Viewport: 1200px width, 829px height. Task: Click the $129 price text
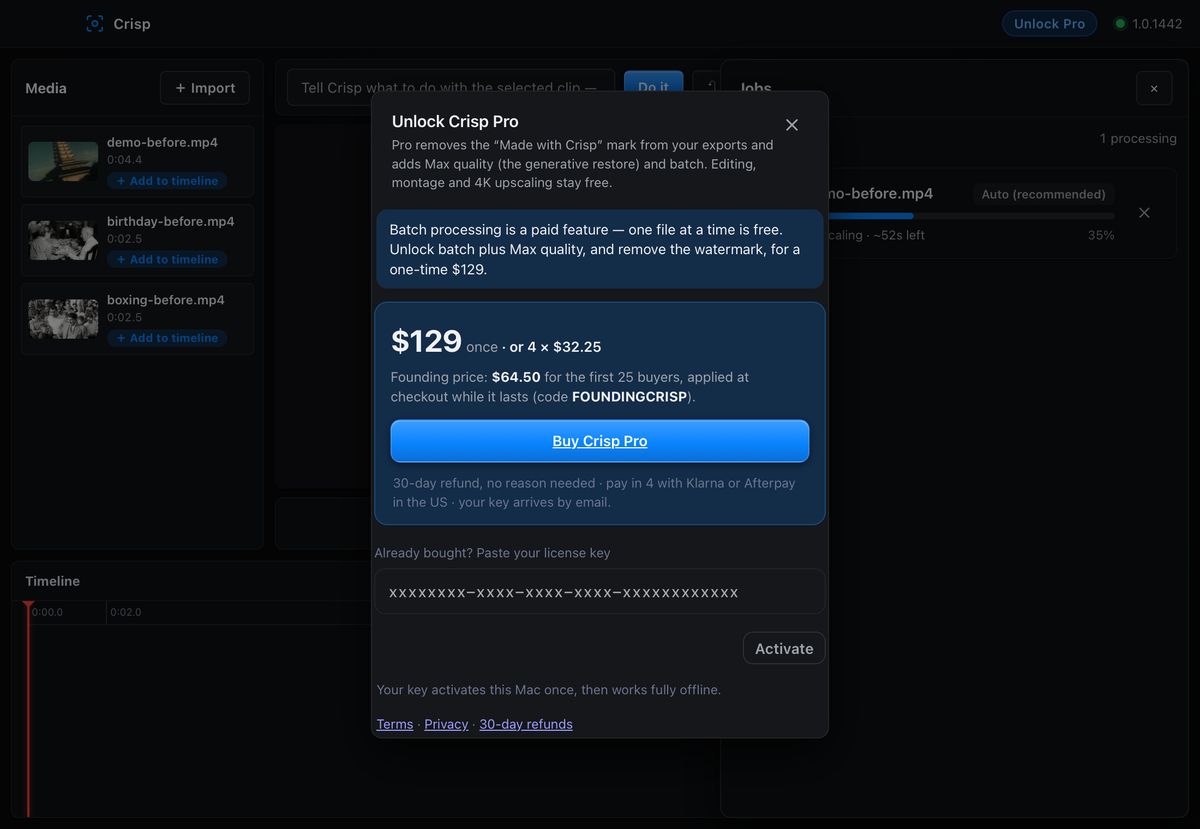coord(426,342)
